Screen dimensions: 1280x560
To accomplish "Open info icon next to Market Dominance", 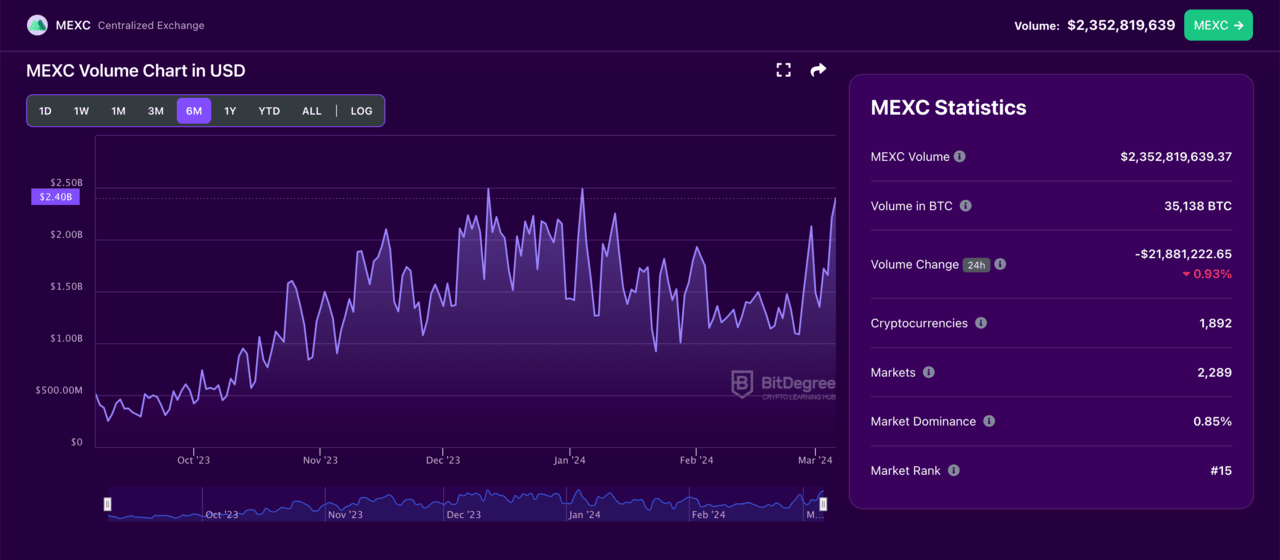I will click(x=989, y=421).
